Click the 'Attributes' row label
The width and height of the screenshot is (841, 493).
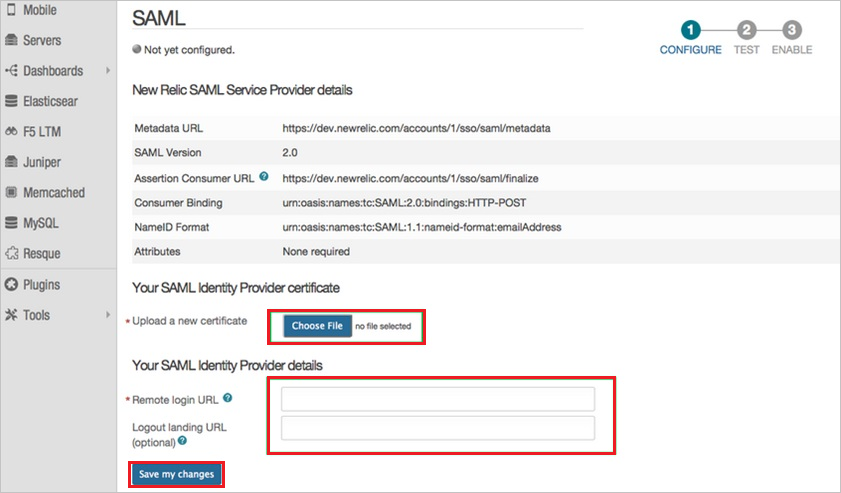(x=157, y=252)
